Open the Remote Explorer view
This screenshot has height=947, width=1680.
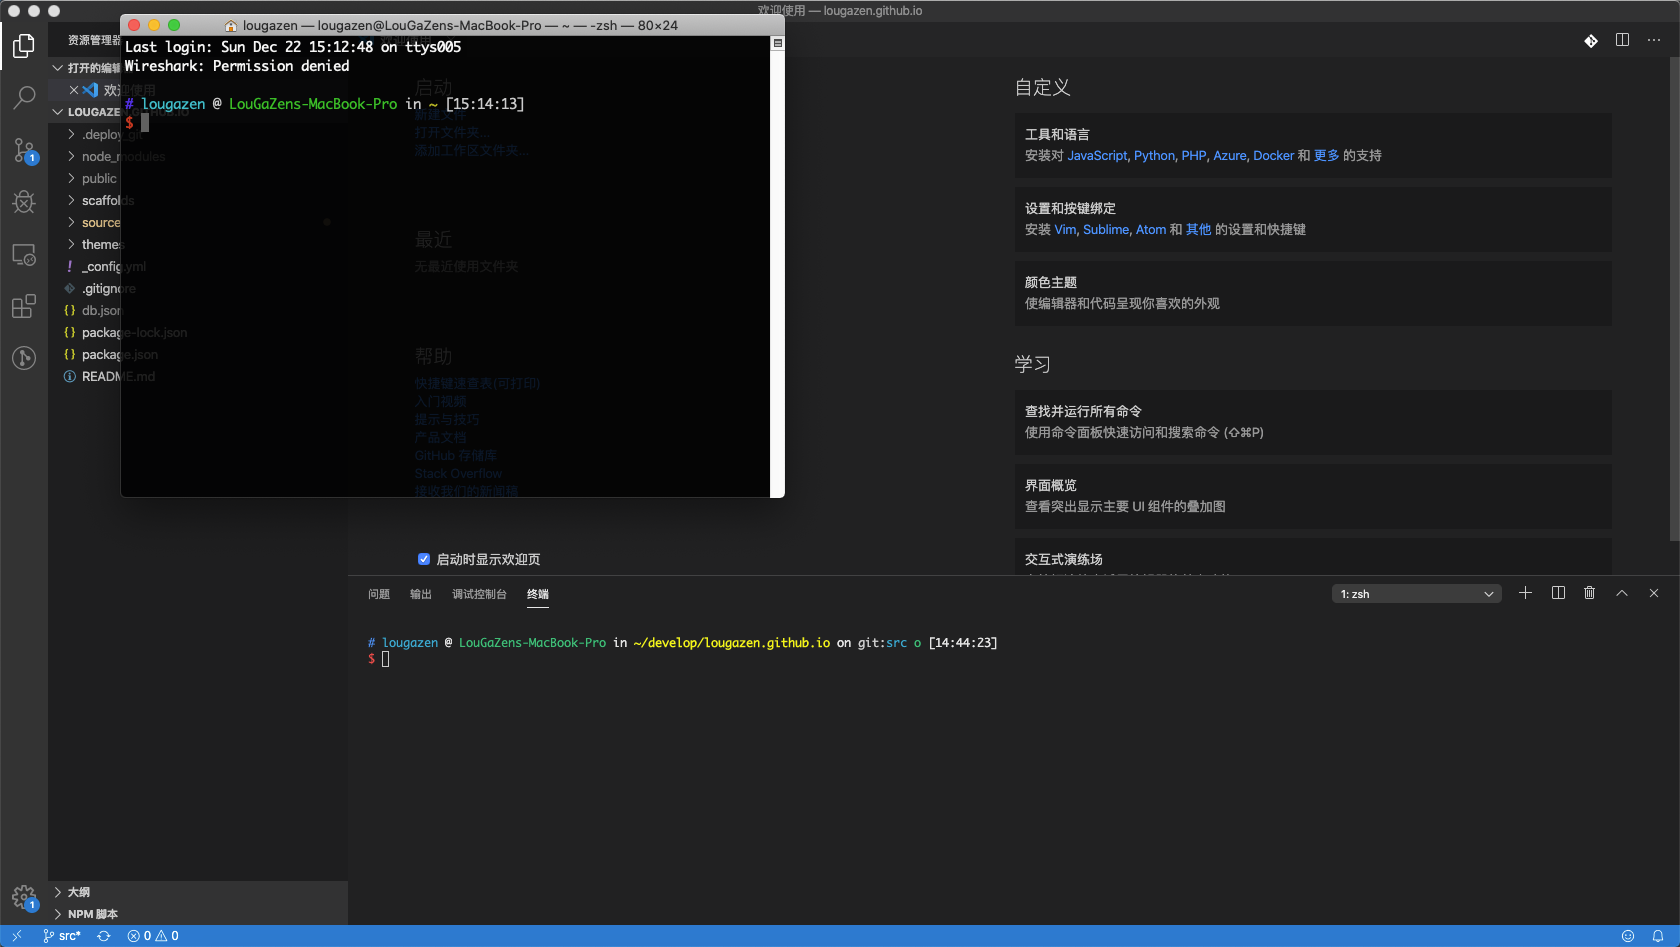click(x=24, y=255)
